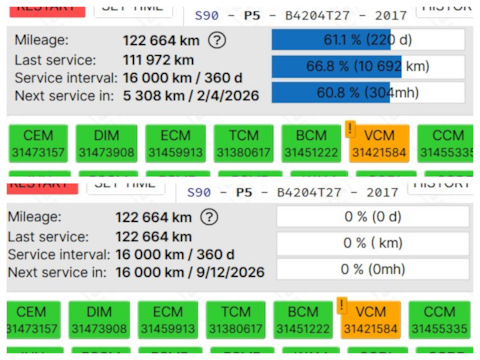The height and width of the screenshot is (360, 480).
Task: Click mileage help icon in lower panel
Action: click(x=209, y=217)
